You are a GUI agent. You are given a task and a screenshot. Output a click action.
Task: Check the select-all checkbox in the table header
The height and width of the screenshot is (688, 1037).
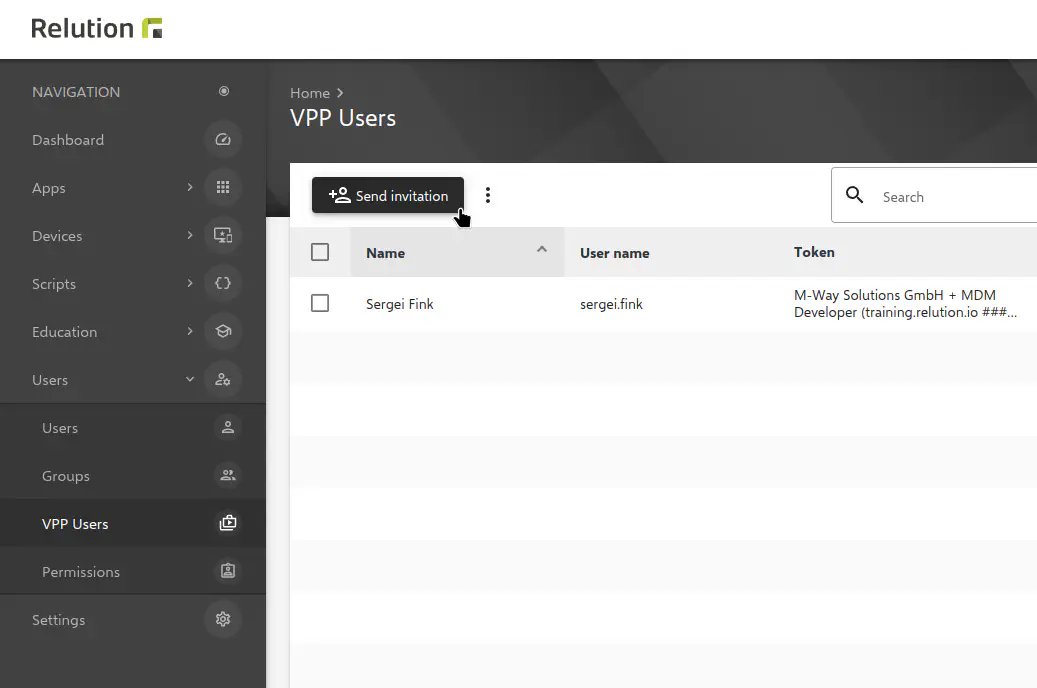(320, 252)
